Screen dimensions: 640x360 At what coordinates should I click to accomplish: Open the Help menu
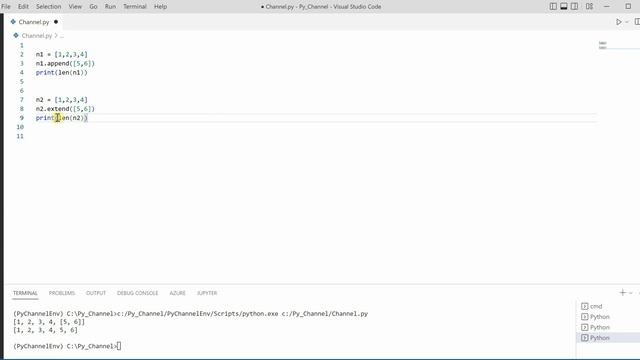point(160,7)
